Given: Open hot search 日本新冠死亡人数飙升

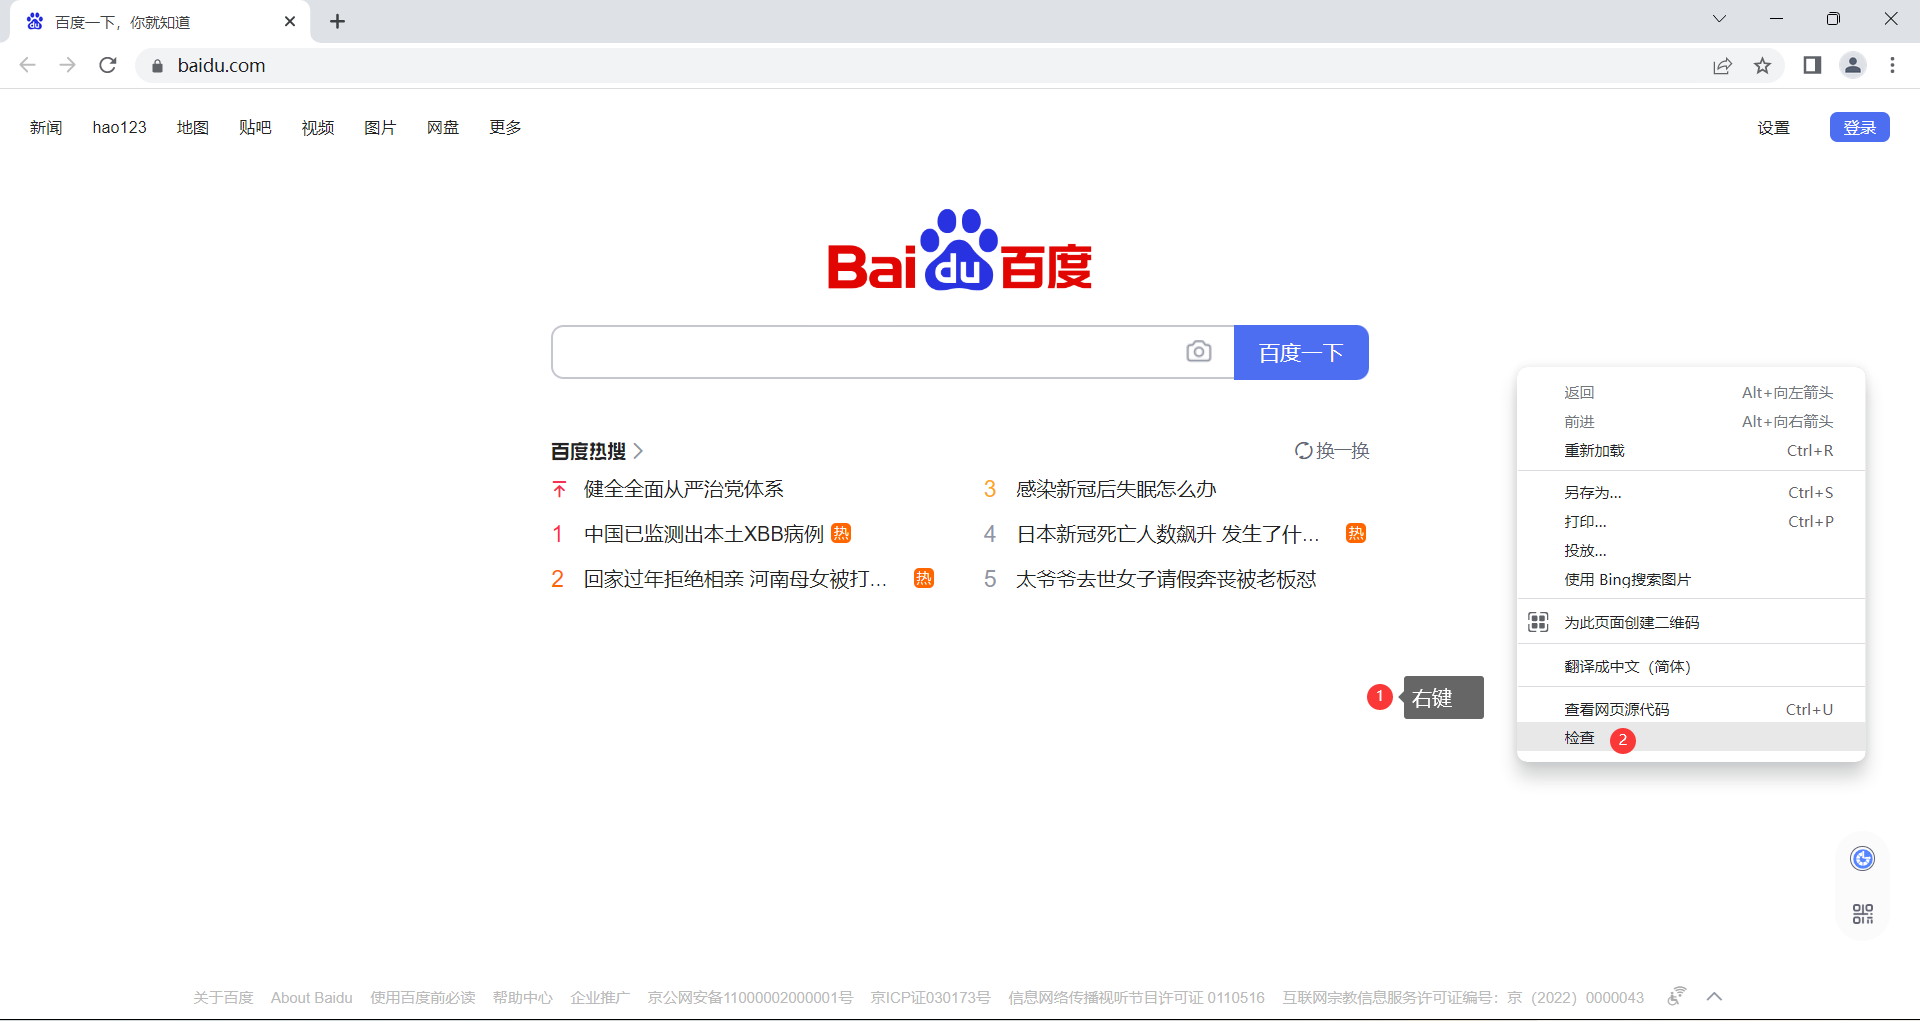Looking at the screenshot, I should [1168, 534].
